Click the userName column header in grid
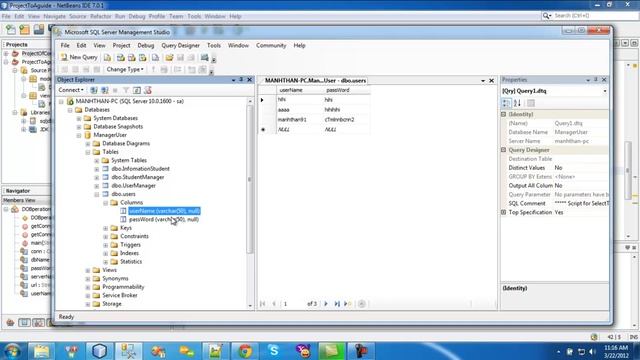 click(x=299, y=90)
